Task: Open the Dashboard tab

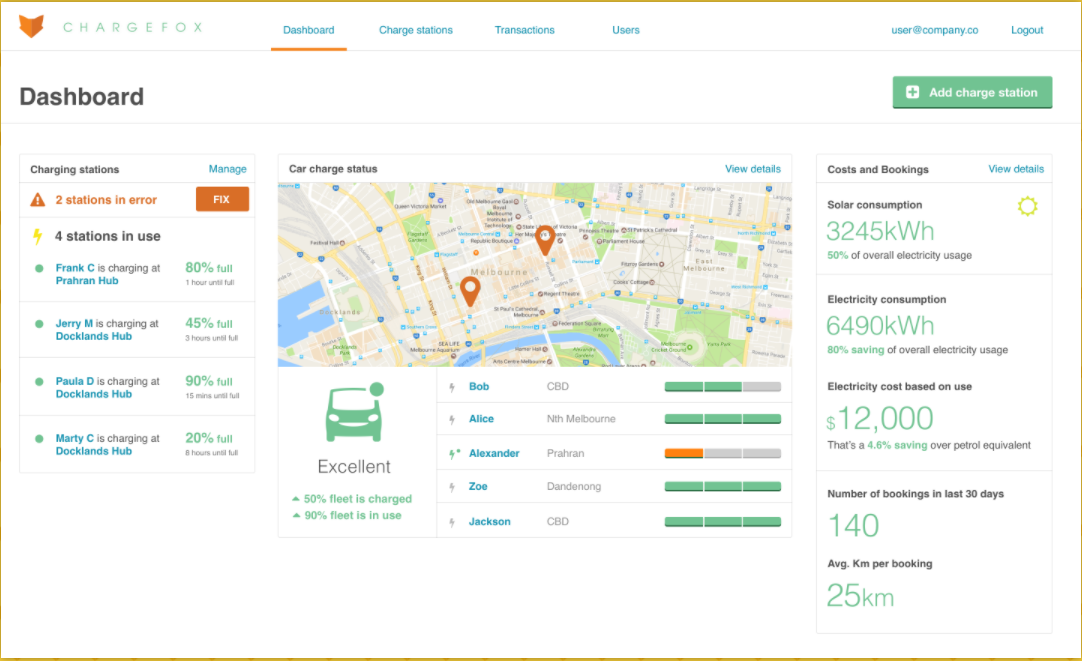Action: [x=308, y=30]
